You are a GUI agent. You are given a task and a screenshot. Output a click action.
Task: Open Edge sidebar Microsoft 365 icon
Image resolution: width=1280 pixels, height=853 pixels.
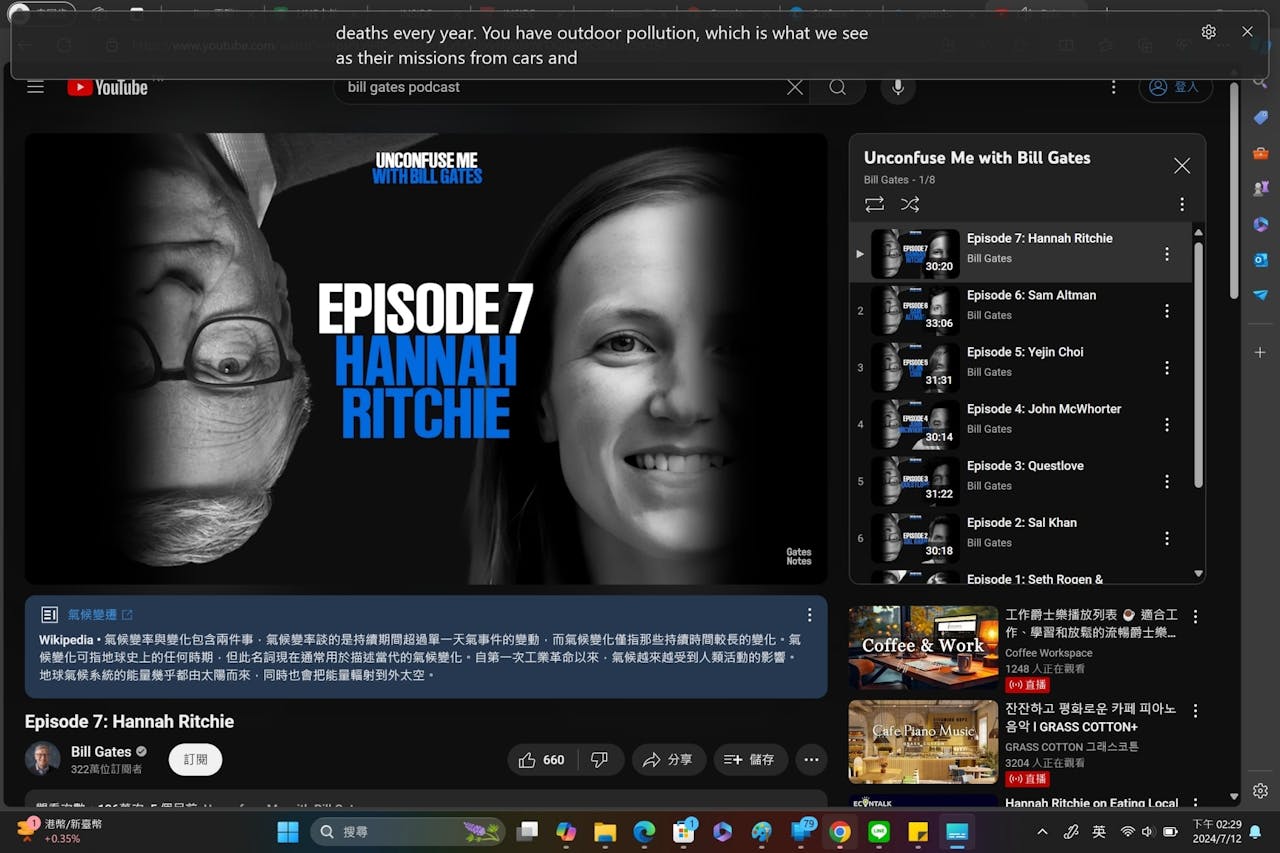pos(1260,224)
